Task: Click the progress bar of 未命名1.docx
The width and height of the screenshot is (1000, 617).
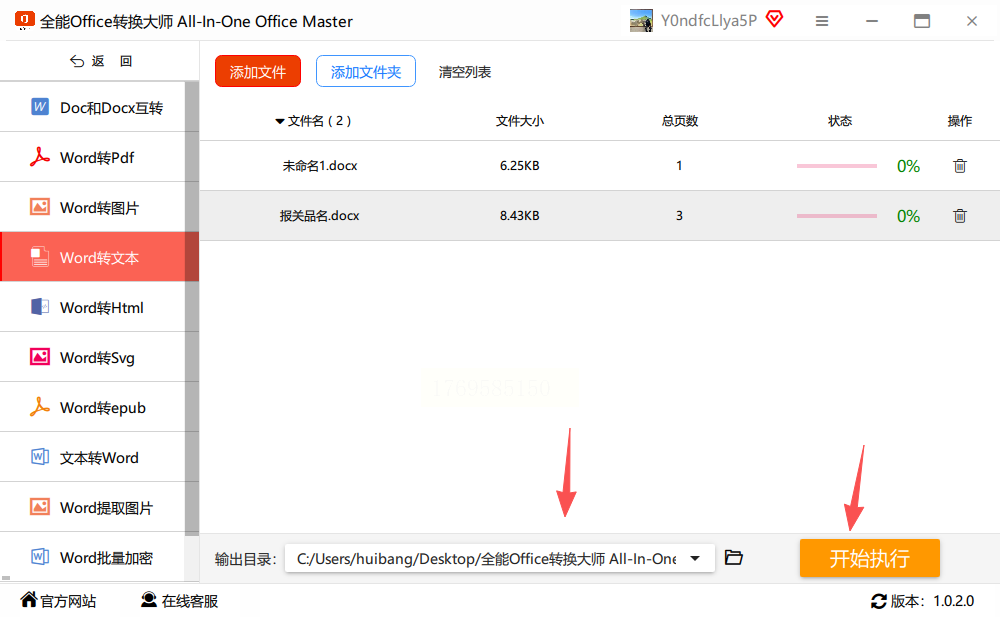Action: click(x=837, y=166)
